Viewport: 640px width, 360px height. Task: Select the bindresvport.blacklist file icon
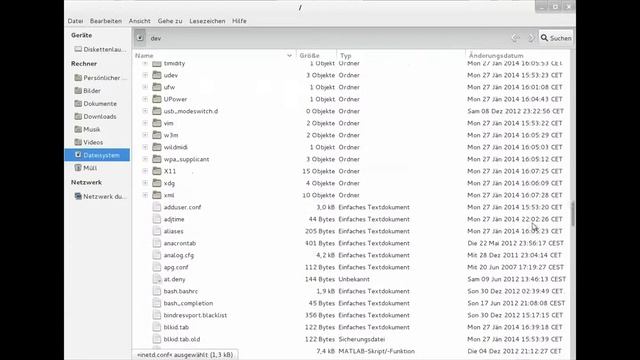(x=157, y=315)
